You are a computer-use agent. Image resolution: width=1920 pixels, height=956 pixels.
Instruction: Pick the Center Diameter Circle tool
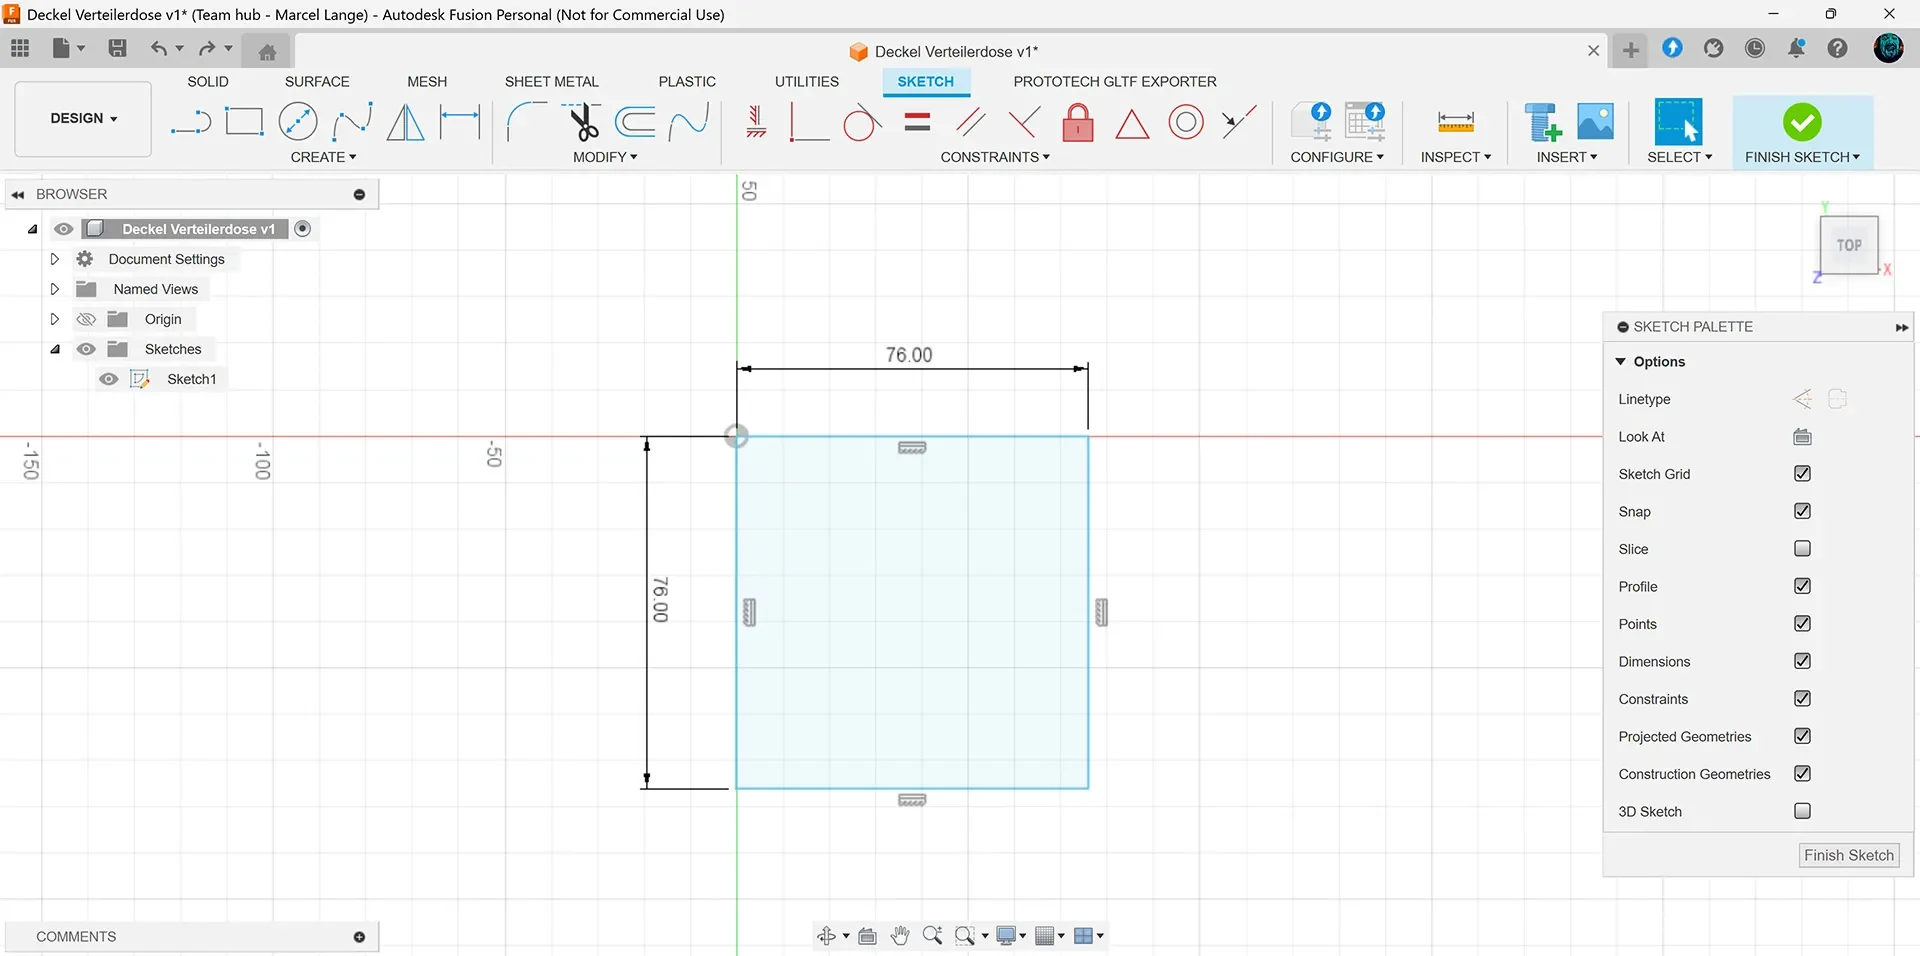coord(298,122)
